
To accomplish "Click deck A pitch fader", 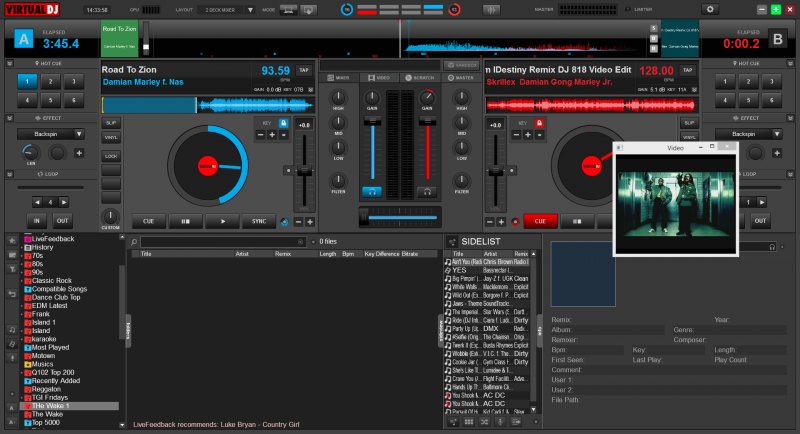I will coord(304,171).
